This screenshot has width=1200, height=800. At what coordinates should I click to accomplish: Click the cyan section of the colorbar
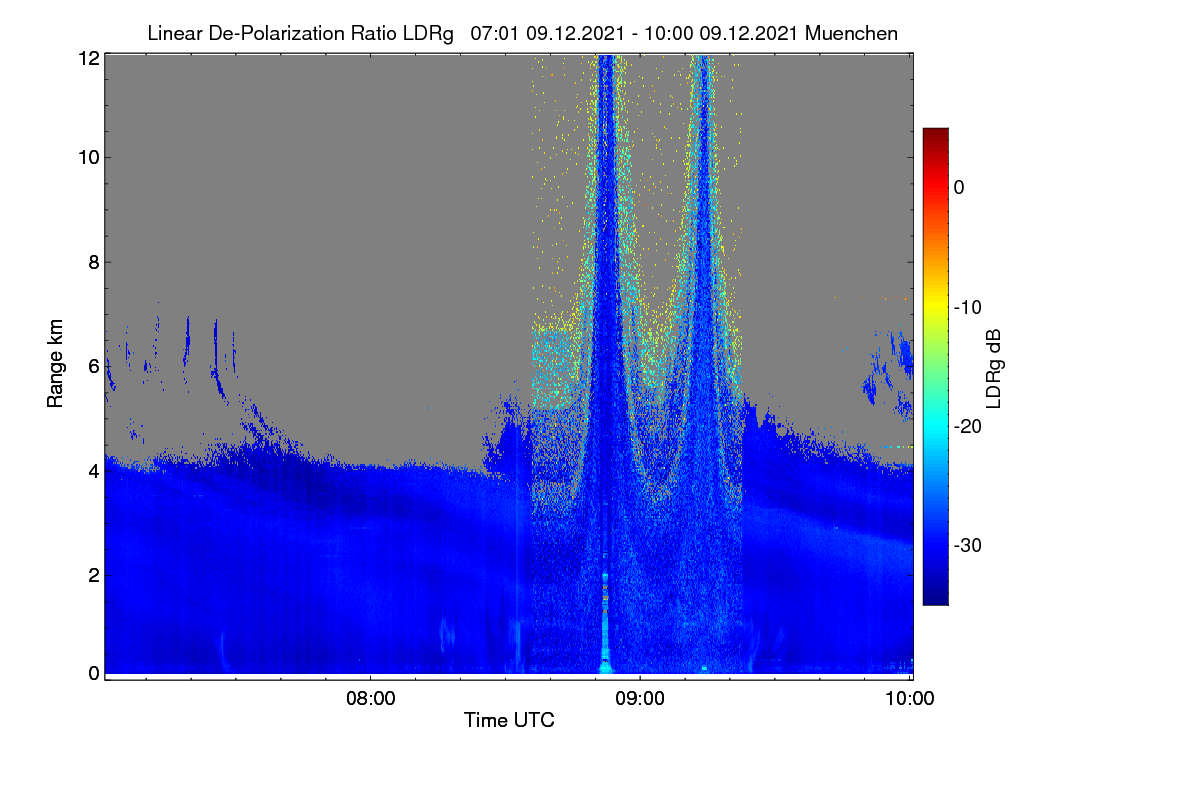(935, 427)
